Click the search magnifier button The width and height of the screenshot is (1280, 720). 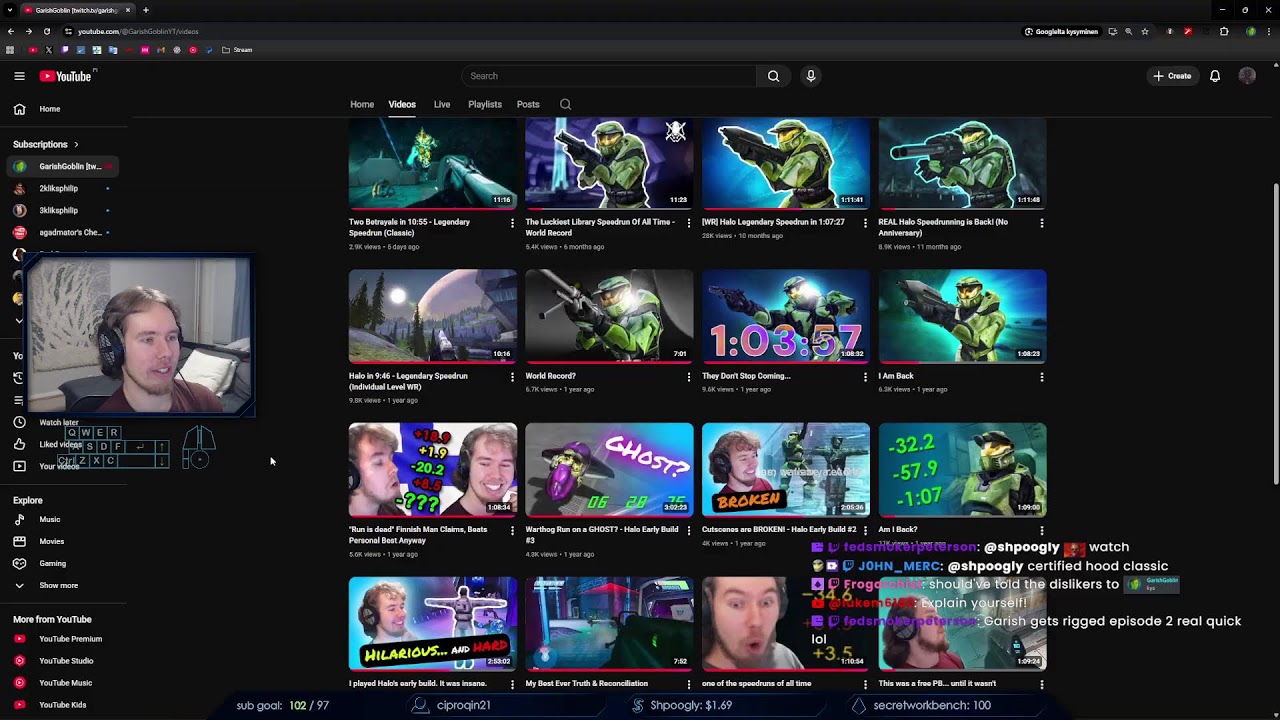pyautogui.click(x=773, y=76)
